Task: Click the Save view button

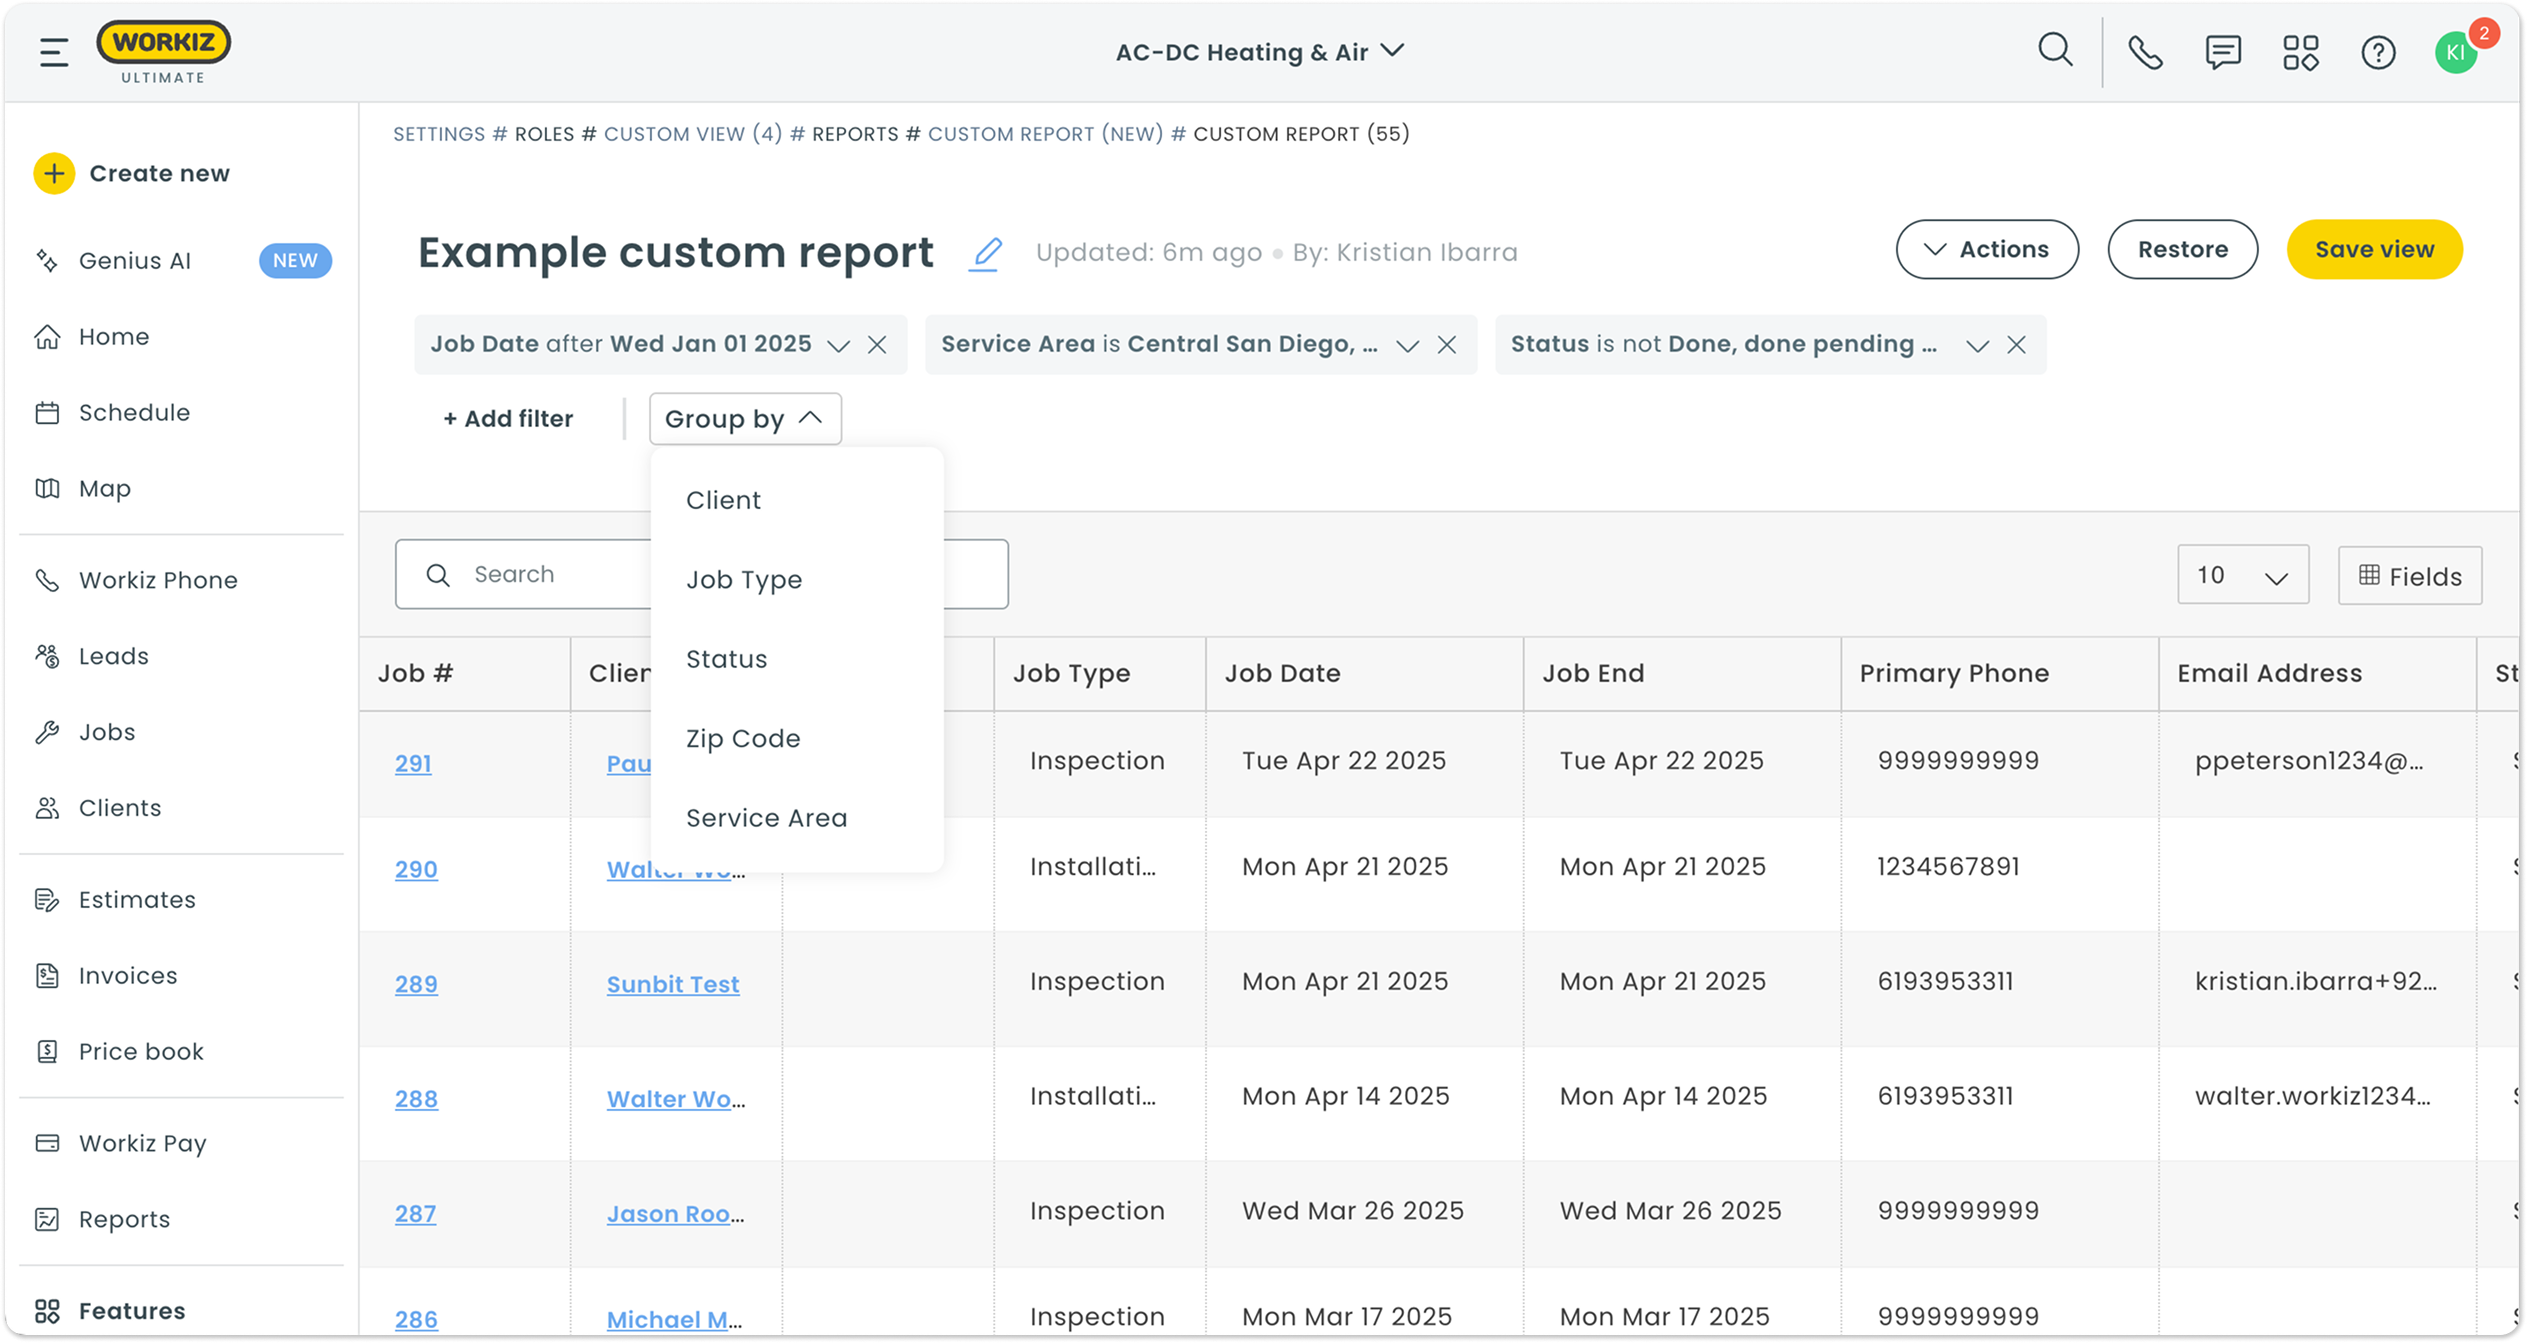Action: [2374, 250]
